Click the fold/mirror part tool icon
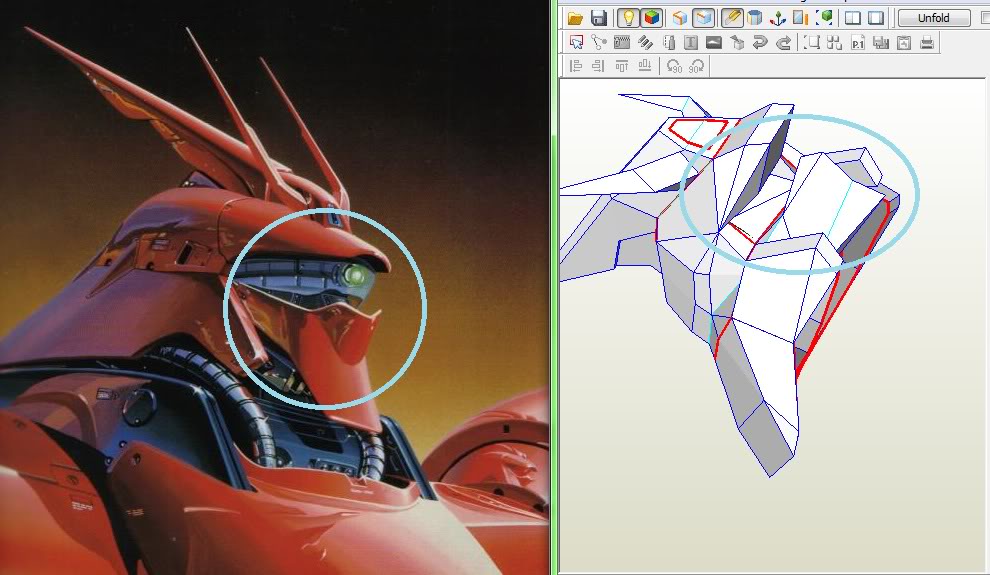The width and height of the screenshot is (990, 575). (668, 42)
